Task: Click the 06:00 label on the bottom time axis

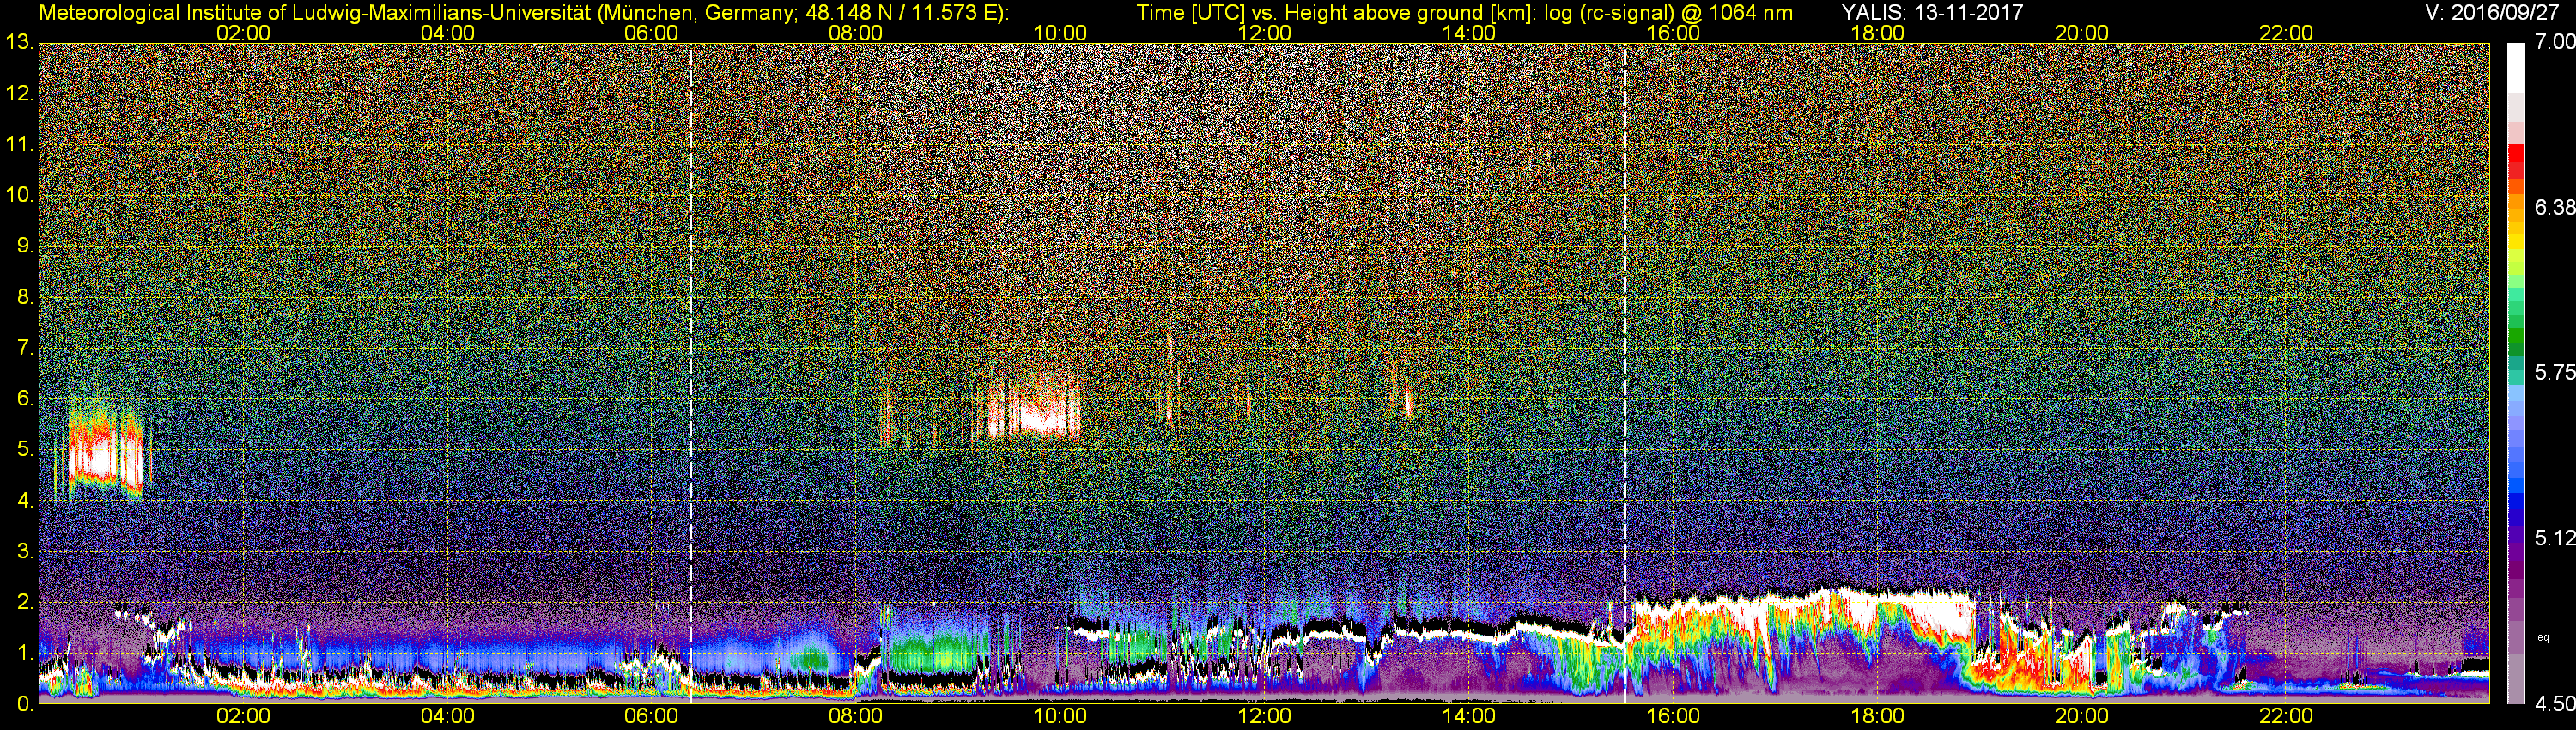Action: coord(651,717)
